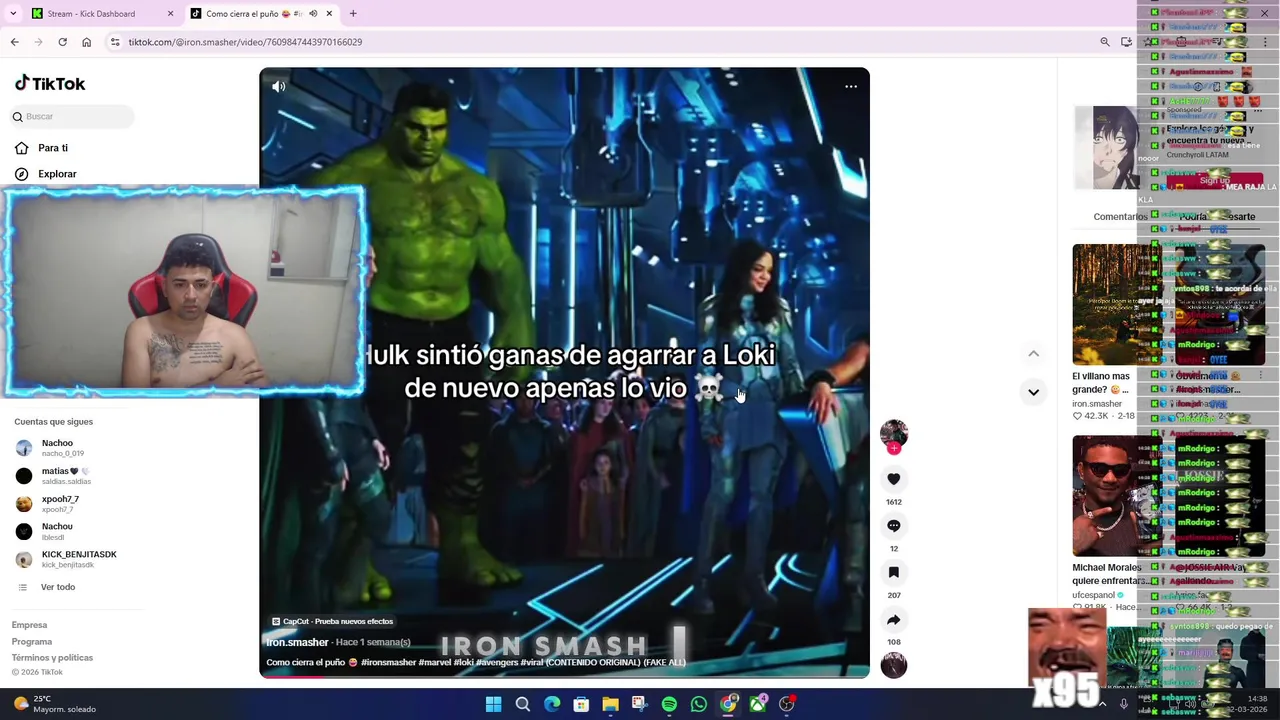Open the three-dot menu on the video
Screen dimensions: 1280x720
pyautogui.click(x=851, y=87)
